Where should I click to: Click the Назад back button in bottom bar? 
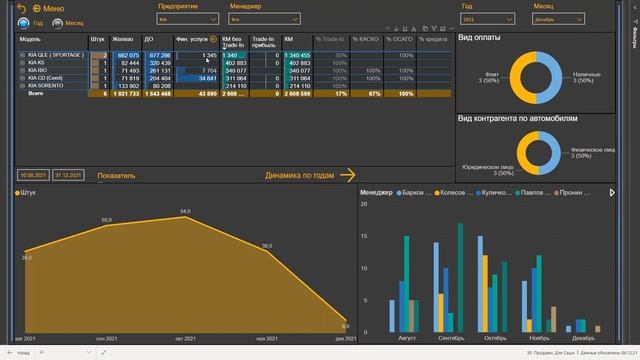[18, 353]
